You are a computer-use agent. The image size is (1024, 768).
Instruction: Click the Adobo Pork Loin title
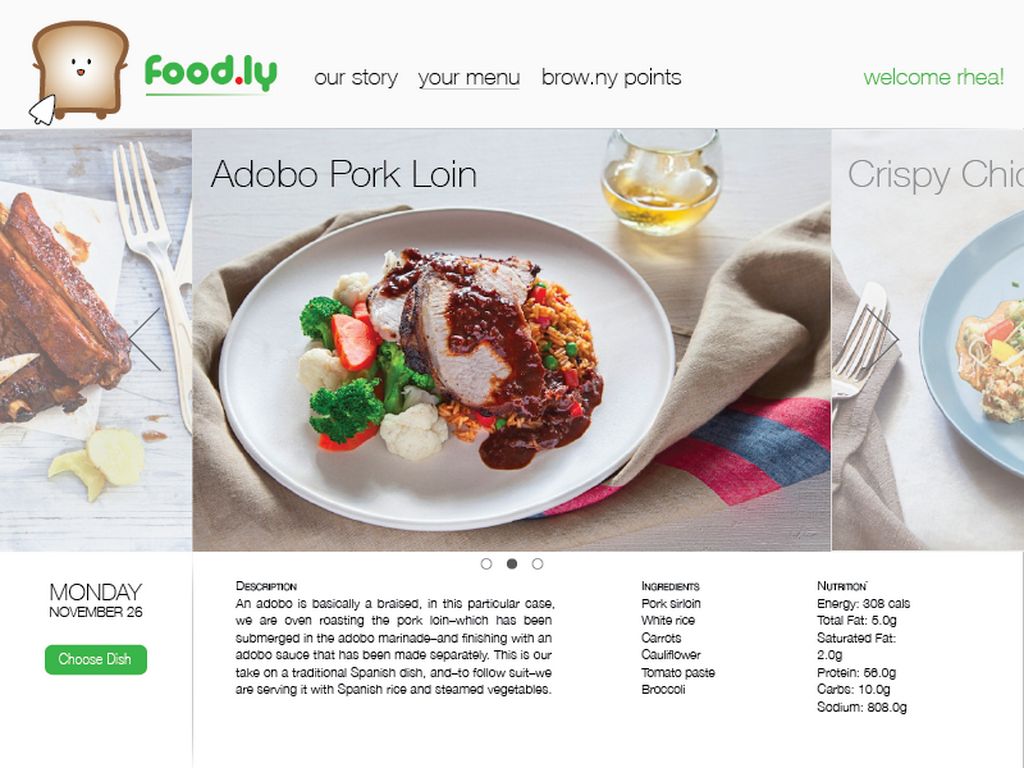click(344, 174)
